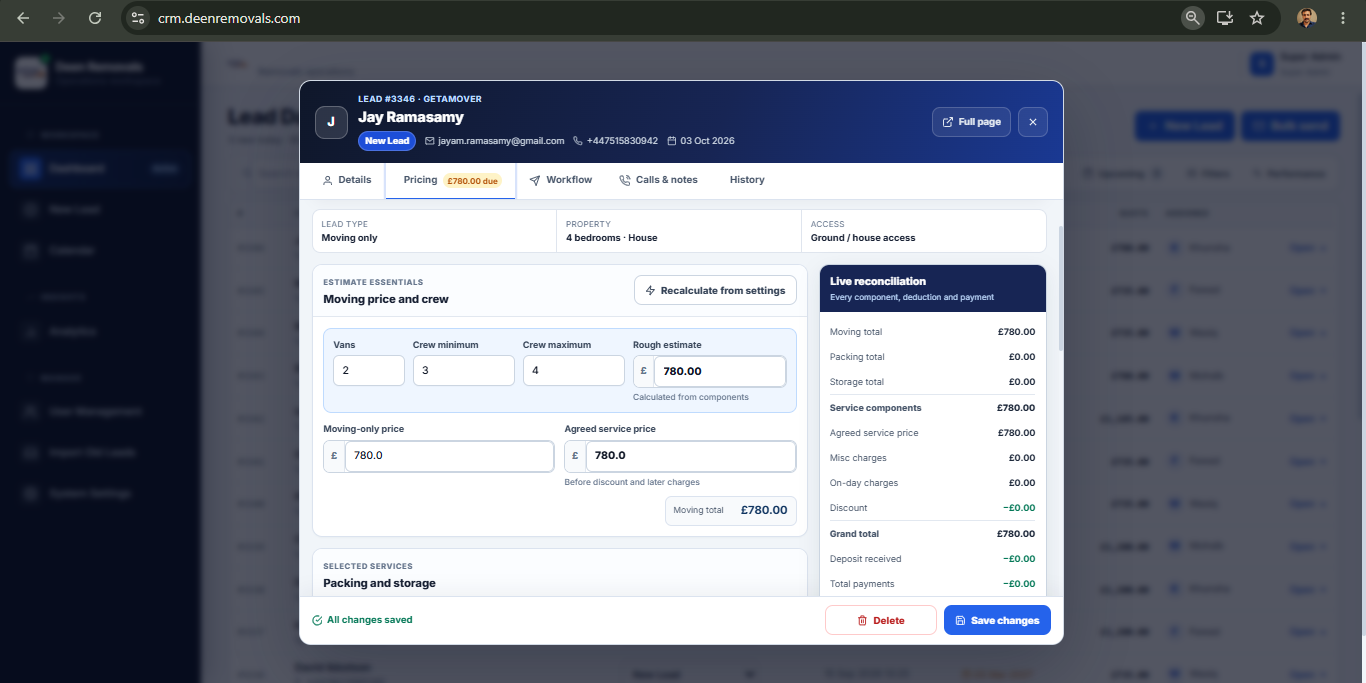Click the modal's vertical scrollbar

pyautogui.click(x=1060, y=290)
